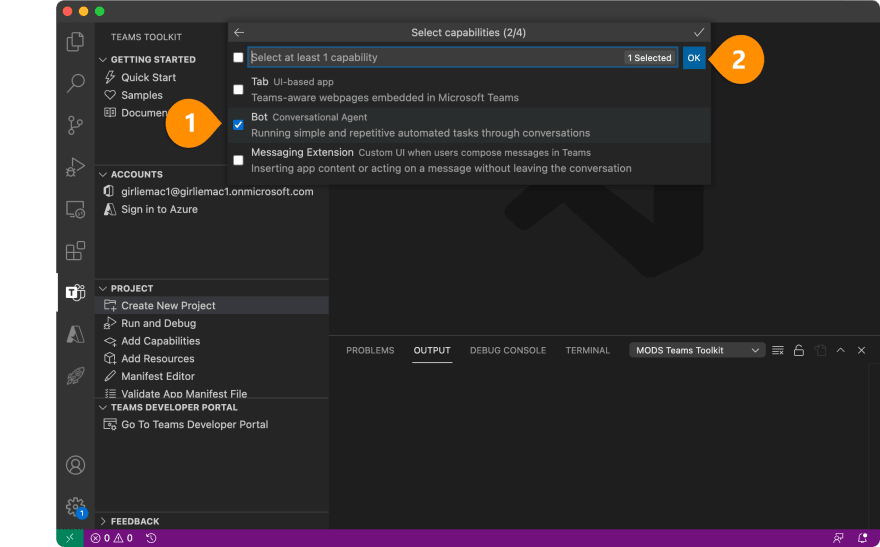Click the OK button

click(694, 58)
